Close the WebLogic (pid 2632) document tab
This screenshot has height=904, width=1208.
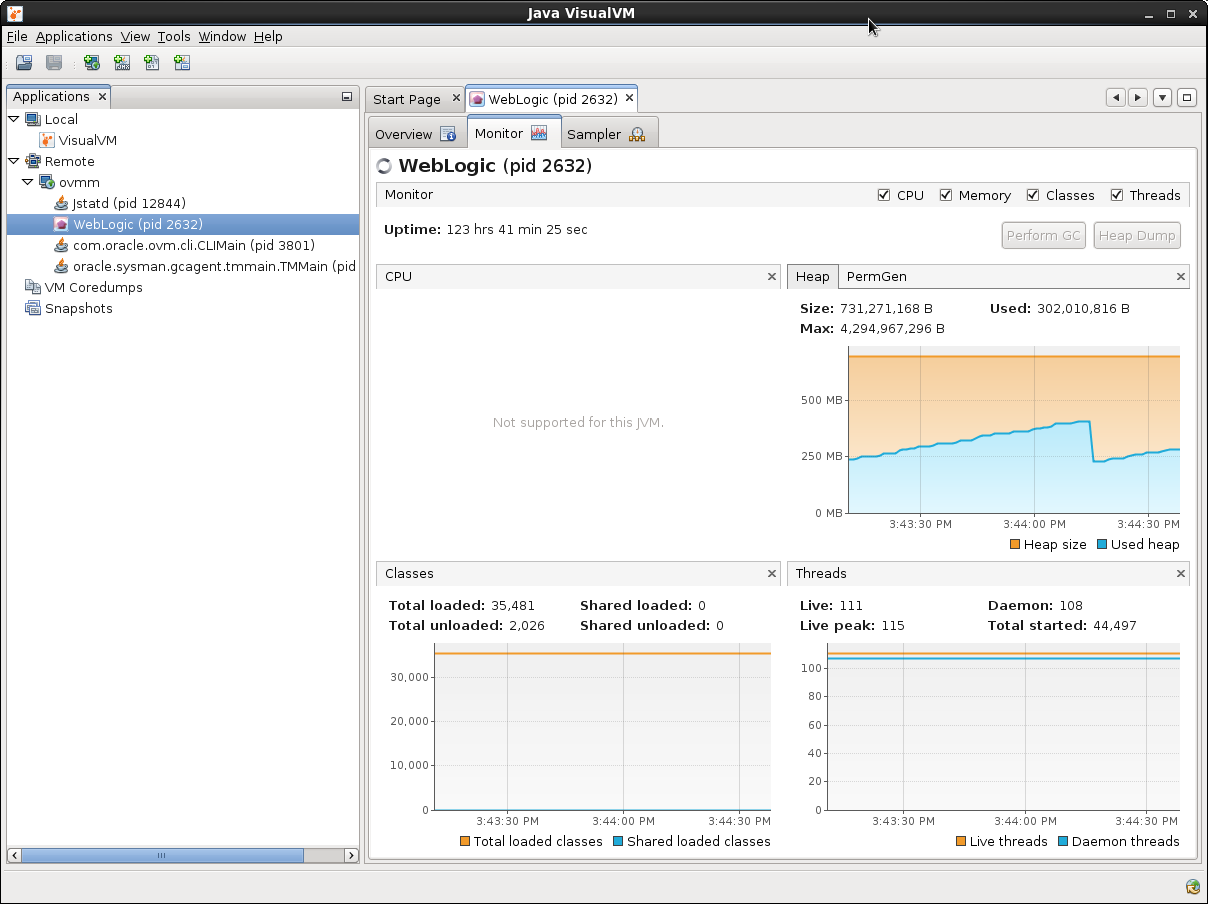point(629,98)
